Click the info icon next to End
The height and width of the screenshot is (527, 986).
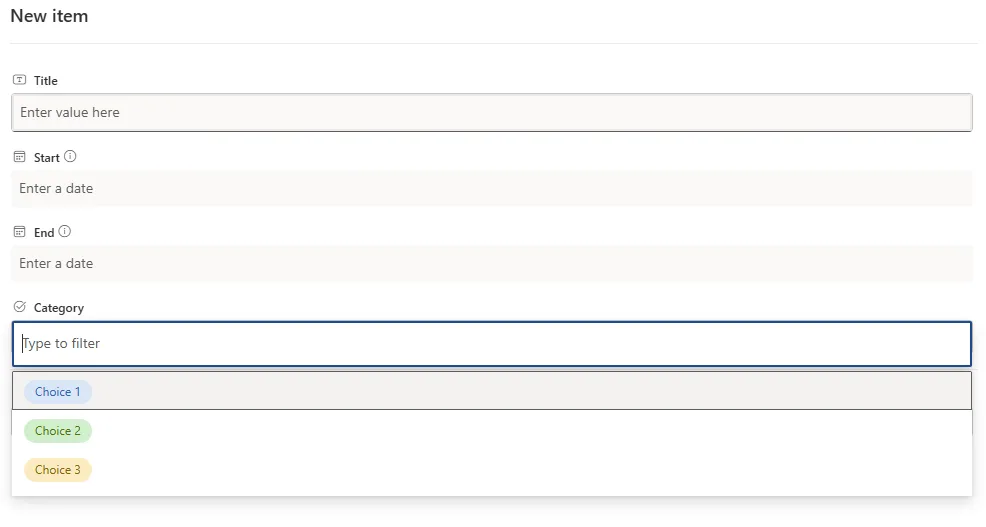(x=65, y=232)
